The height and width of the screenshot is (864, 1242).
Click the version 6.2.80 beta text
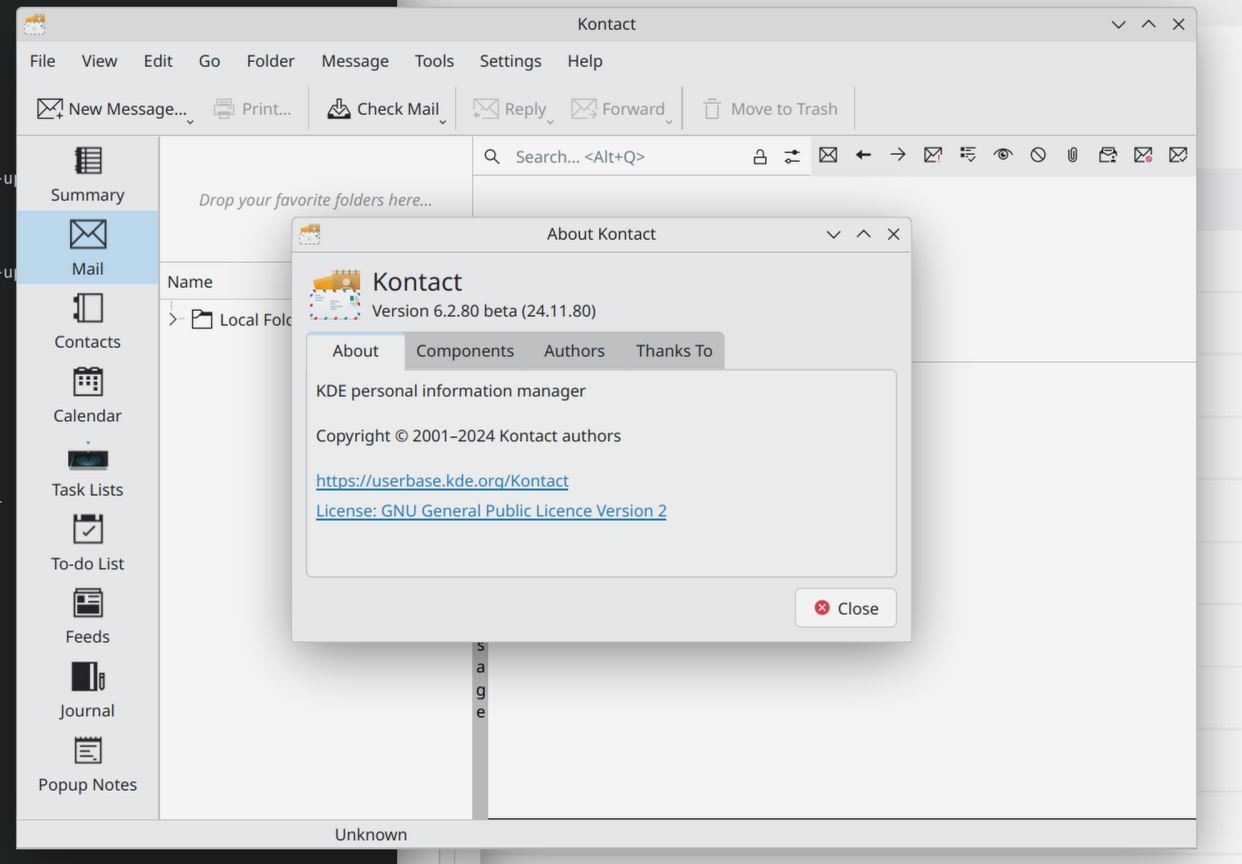coord(484,311)
